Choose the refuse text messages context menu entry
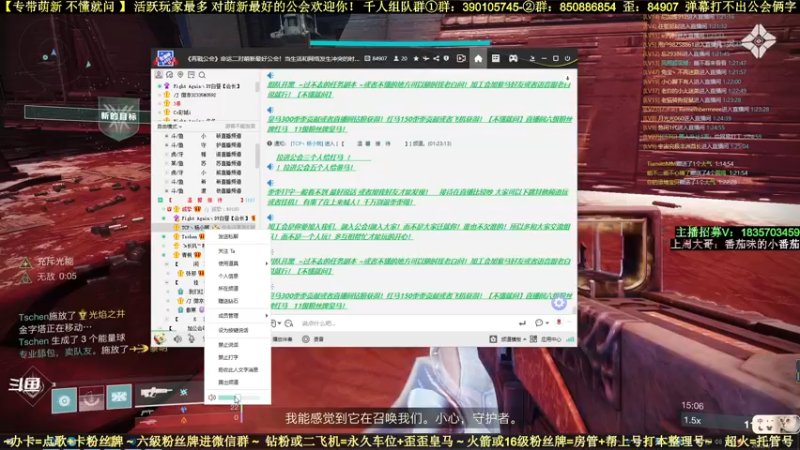 237,370
